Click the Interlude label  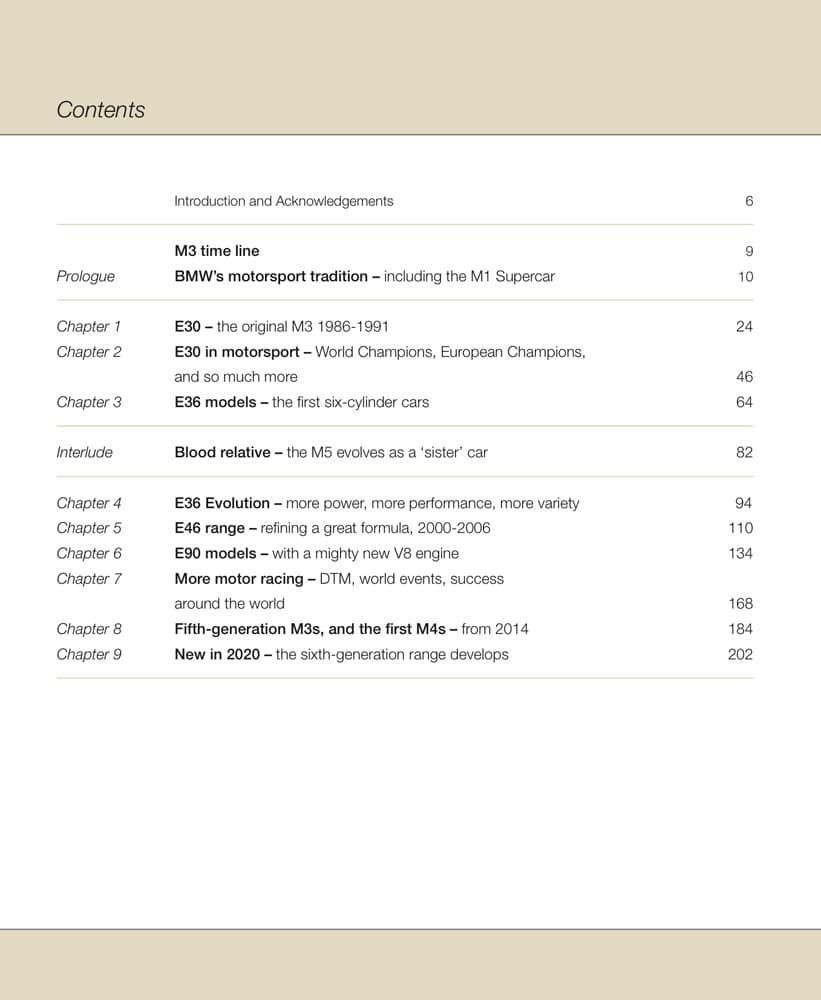[84, 452]
